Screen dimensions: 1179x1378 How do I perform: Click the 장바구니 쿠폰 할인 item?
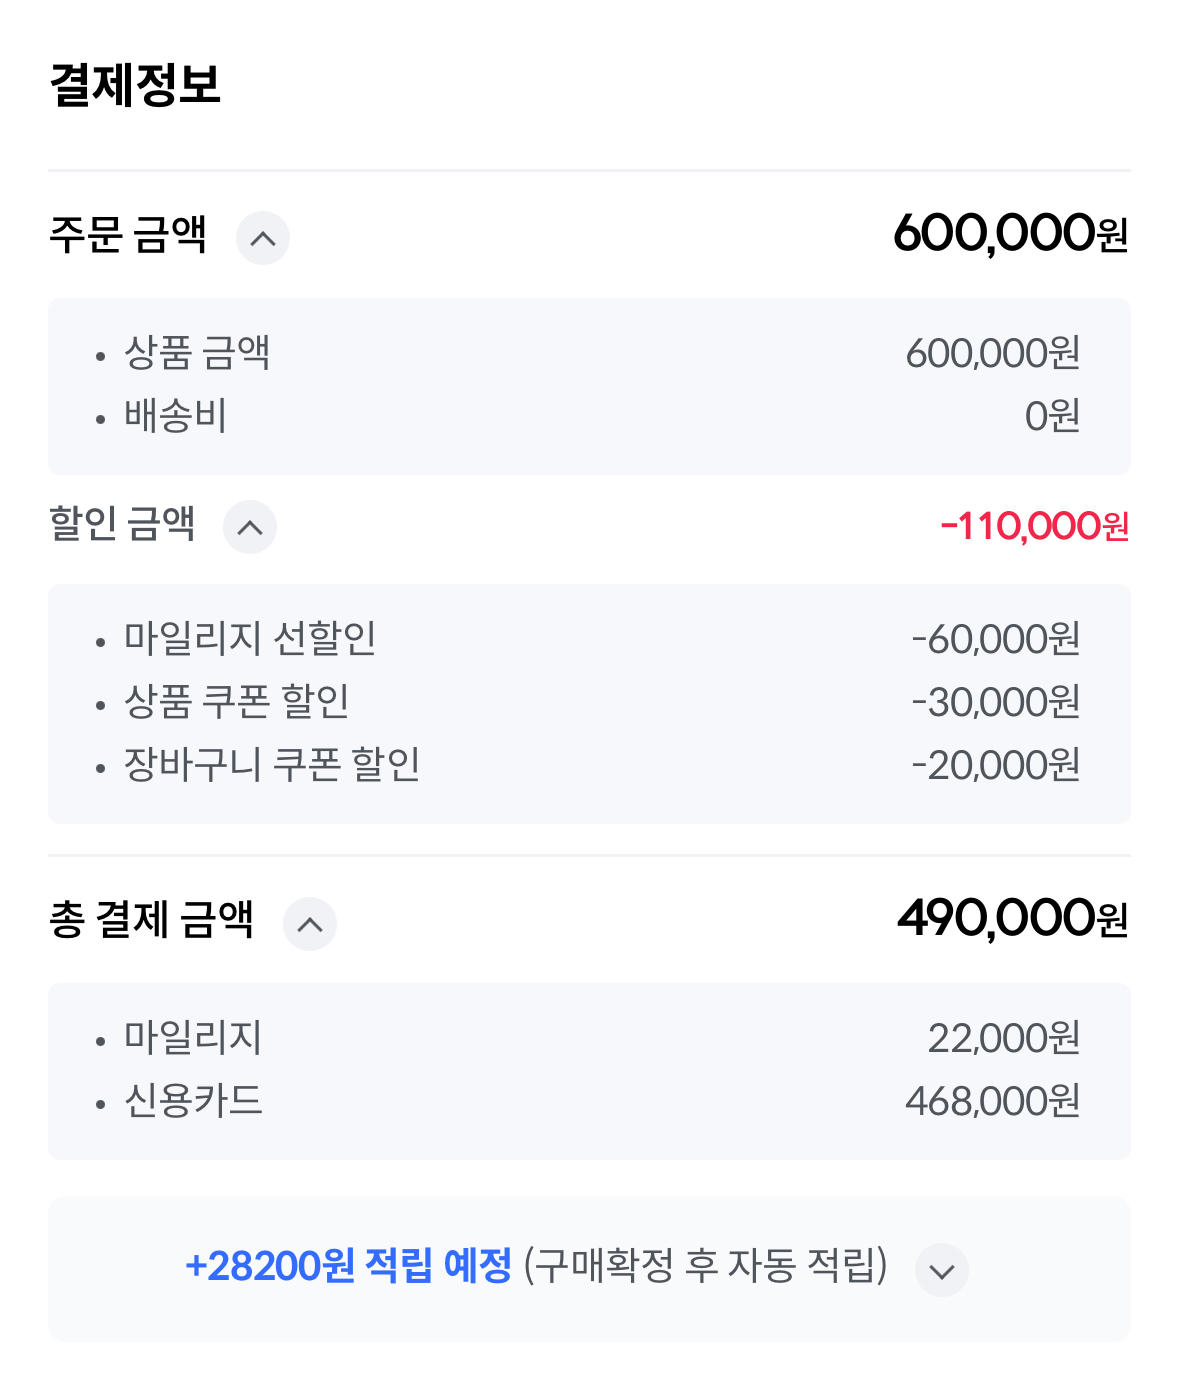272,765
